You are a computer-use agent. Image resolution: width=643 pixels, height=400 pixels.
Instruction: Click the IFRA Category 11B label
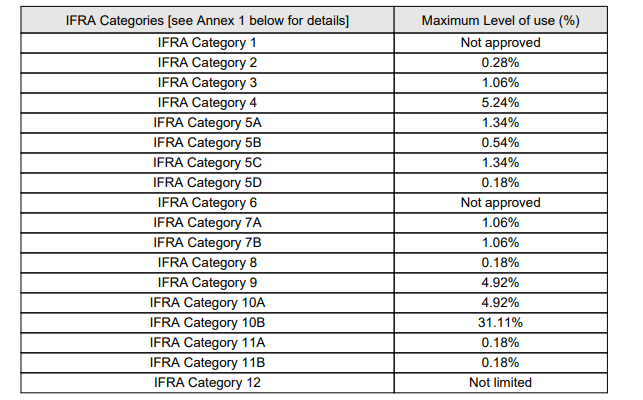(x=207, y=362)
